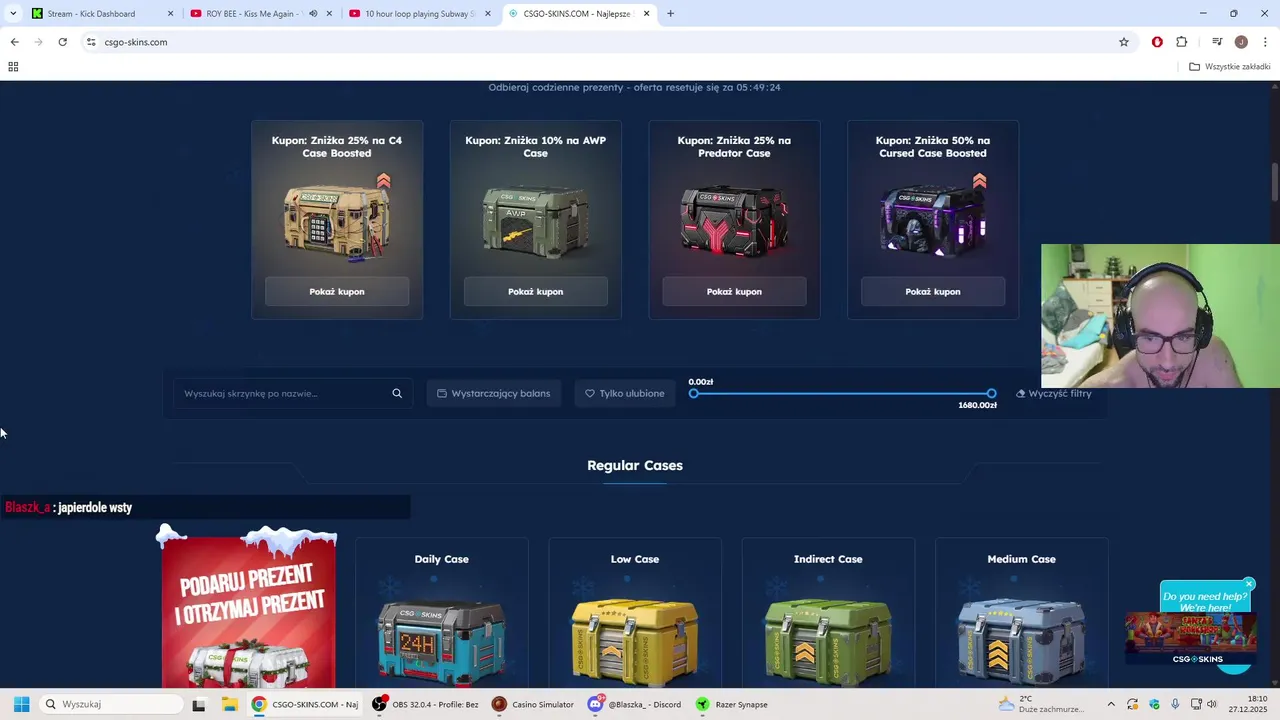Toggle the 'Tylko ulubione' favorites filter
1280x720 pixels.
[x=625, y=393]
